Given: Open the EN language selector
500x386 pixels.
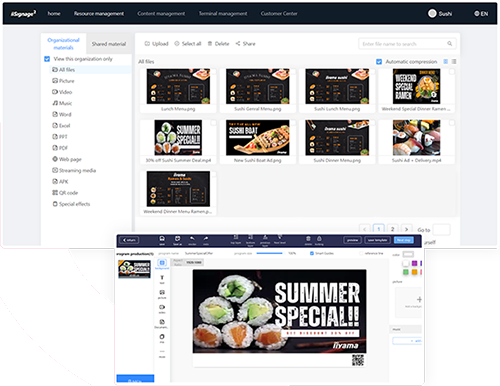Looking at the screenshot, I should tap(481, 14).
